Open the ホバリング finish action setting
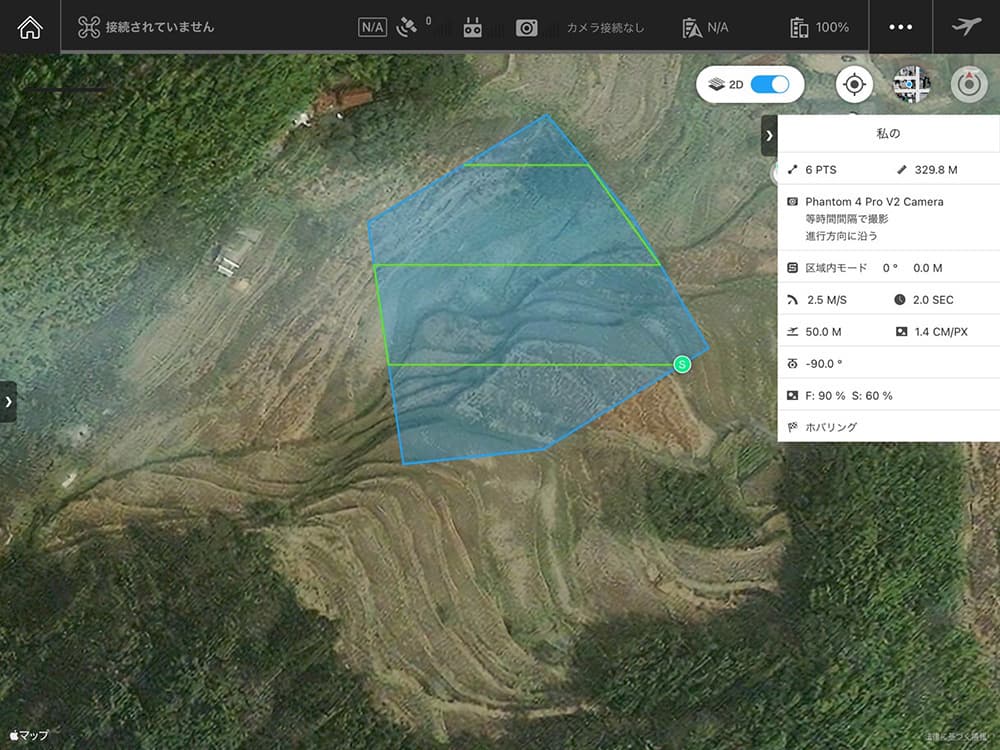This screenshot has width=1000, height=750. 831,427
